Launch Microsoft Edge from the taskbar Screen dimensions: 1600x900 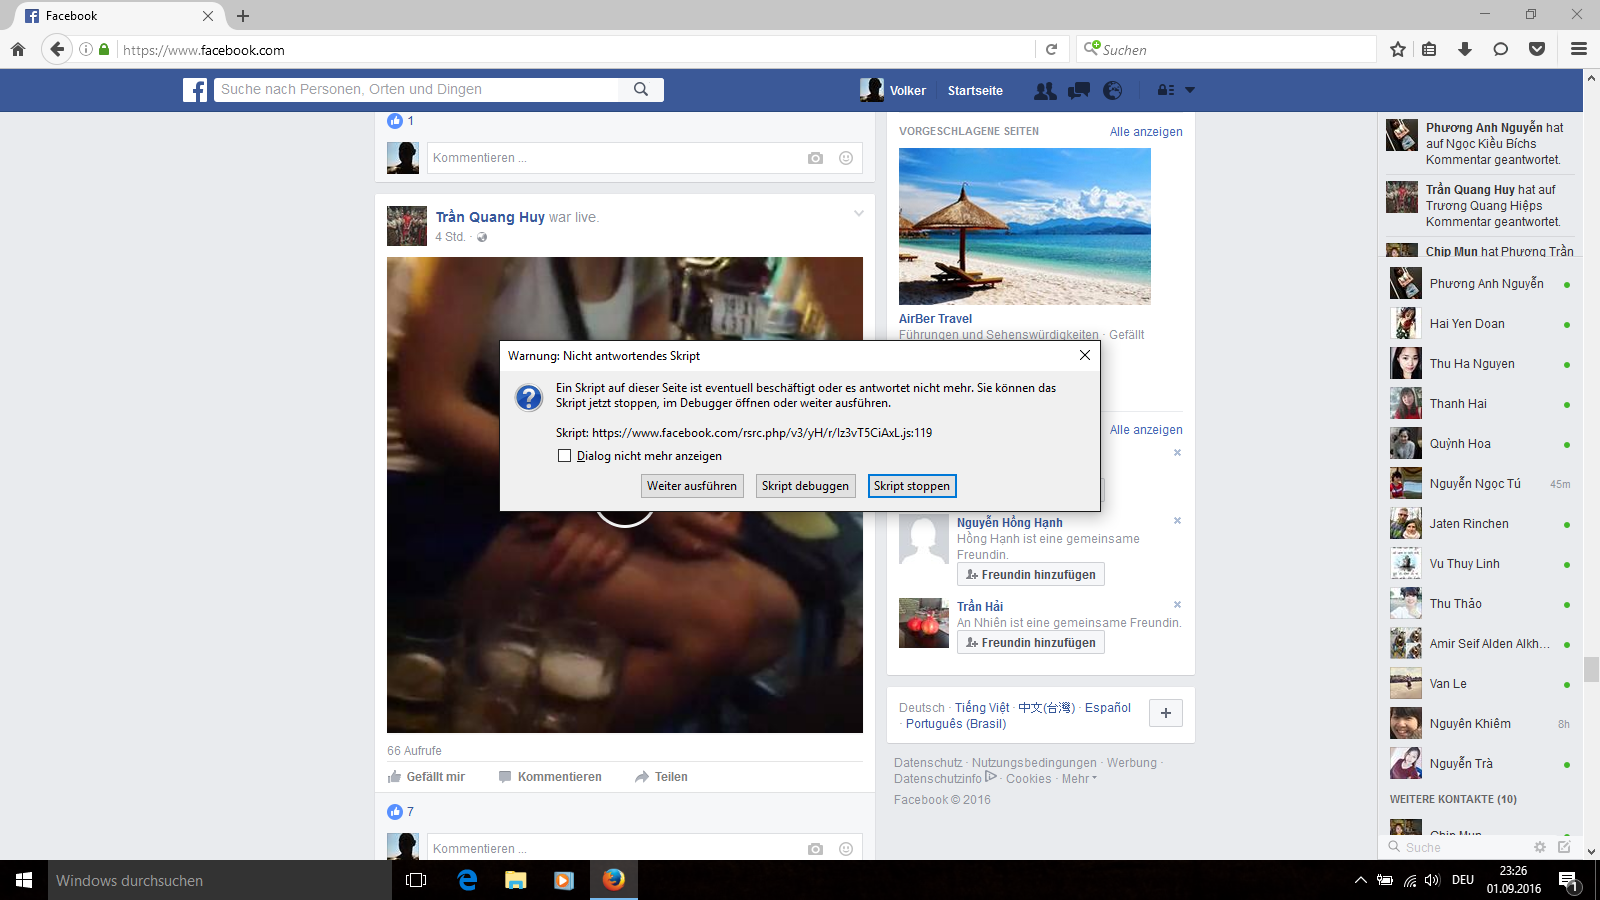[467, 880]
